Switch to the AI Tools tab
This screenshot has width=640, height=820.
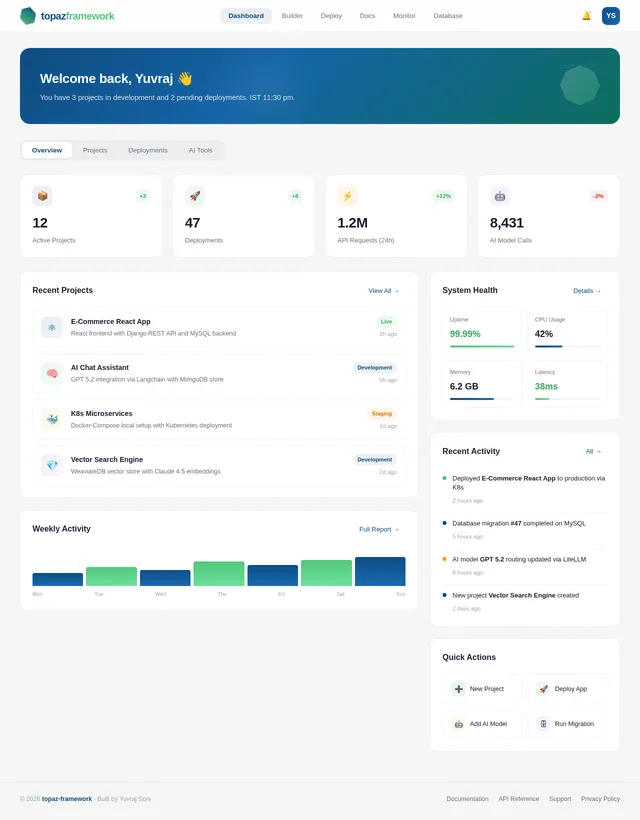(200, 150)
